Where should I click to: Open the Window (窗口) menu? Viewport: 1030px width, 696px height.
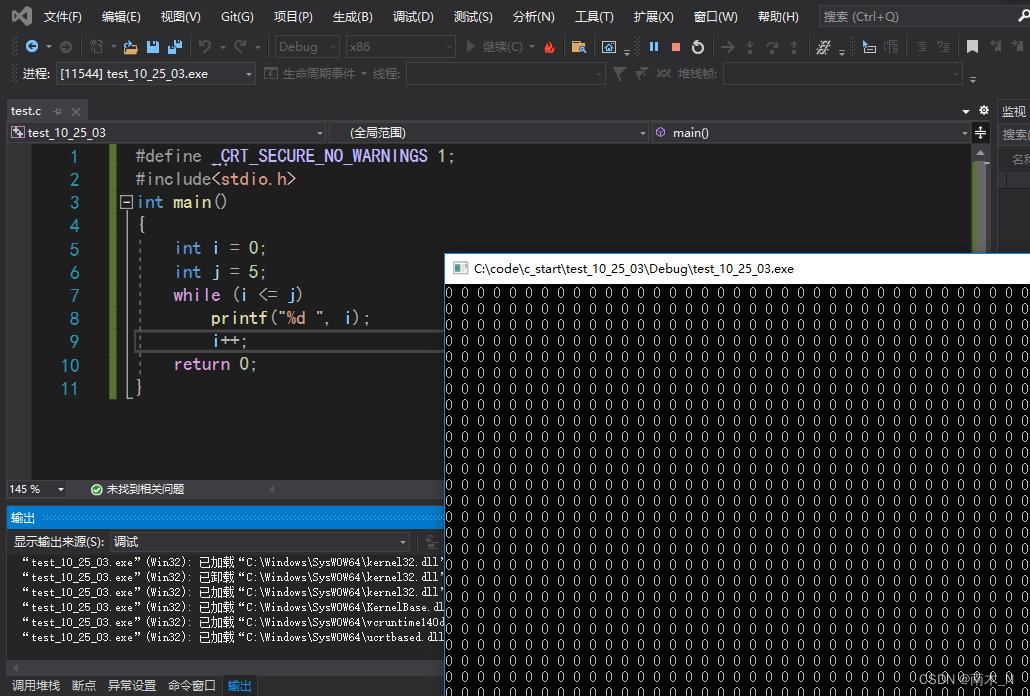(715, 16)
